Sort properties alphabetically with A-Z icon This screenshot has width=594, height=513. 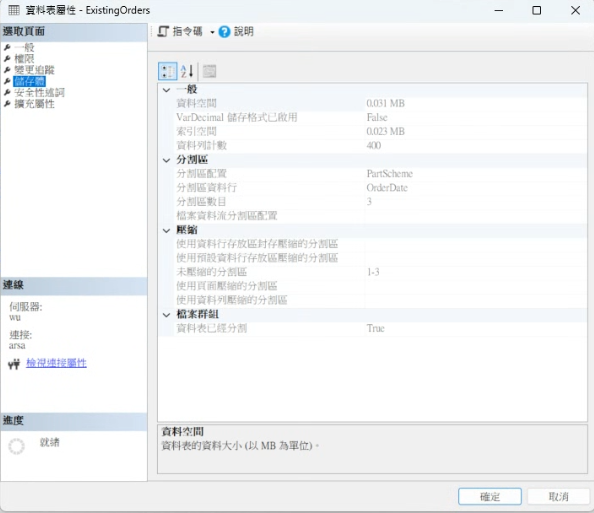pyautogui.click(x=187, y=71)
